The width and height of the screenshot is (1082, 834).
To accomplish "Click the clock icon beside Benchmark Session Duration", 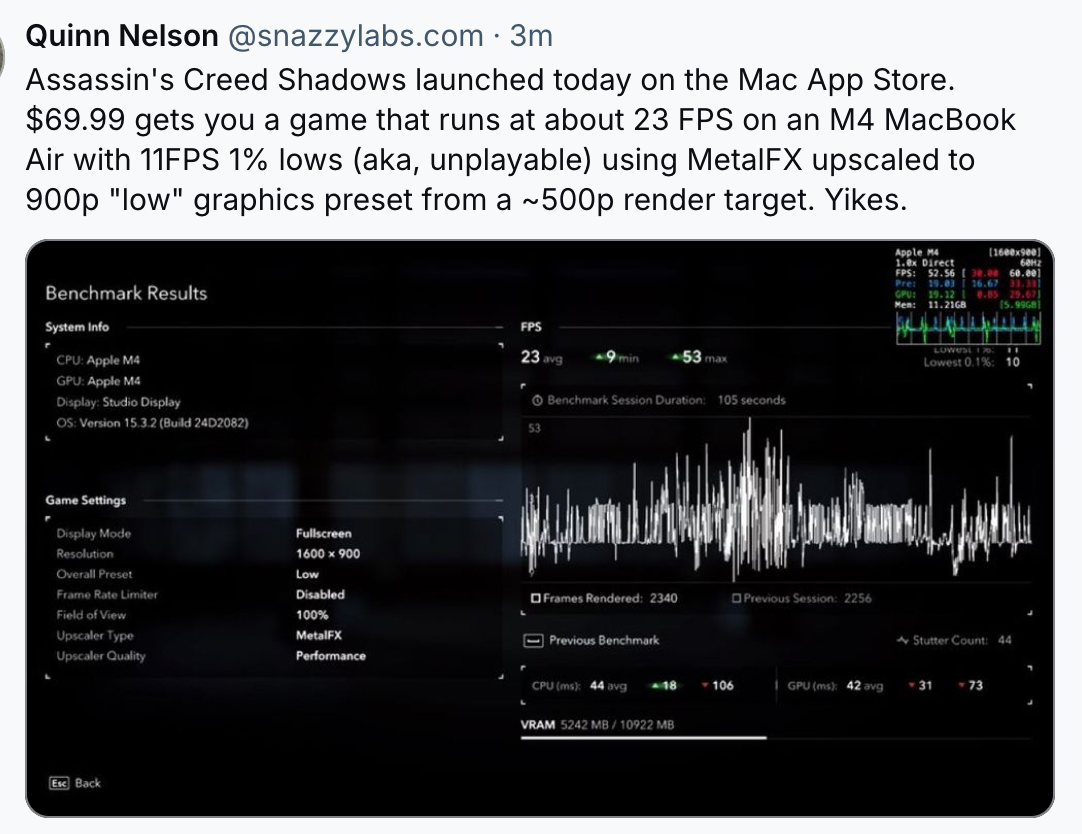I will pos(538,400).
